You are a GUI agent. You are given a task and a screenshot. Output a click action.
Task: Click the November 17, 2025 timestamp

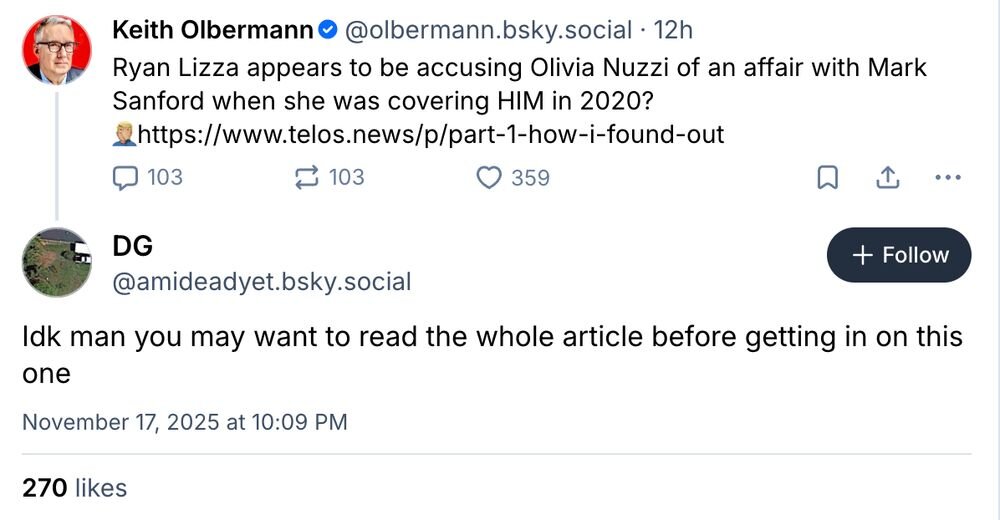(185, 422)
